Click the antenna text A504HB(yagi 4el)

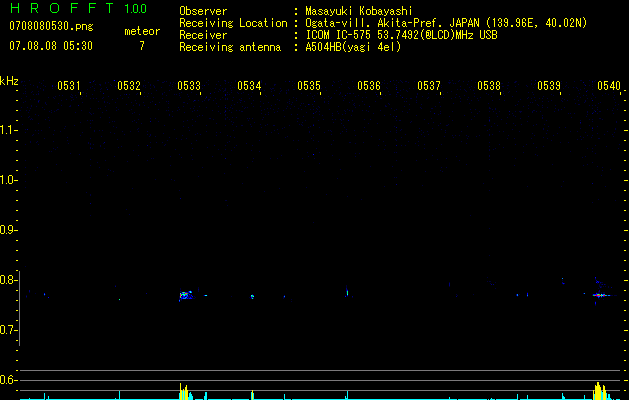coord(353,47)
